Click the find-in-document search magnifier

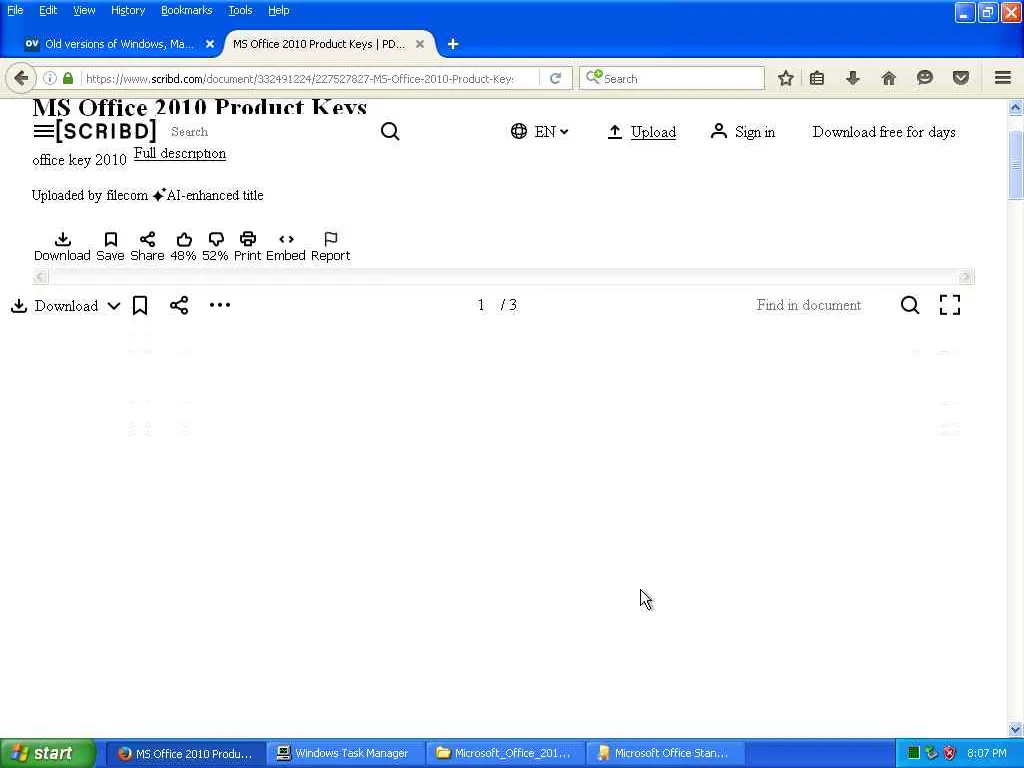point(910,305)
